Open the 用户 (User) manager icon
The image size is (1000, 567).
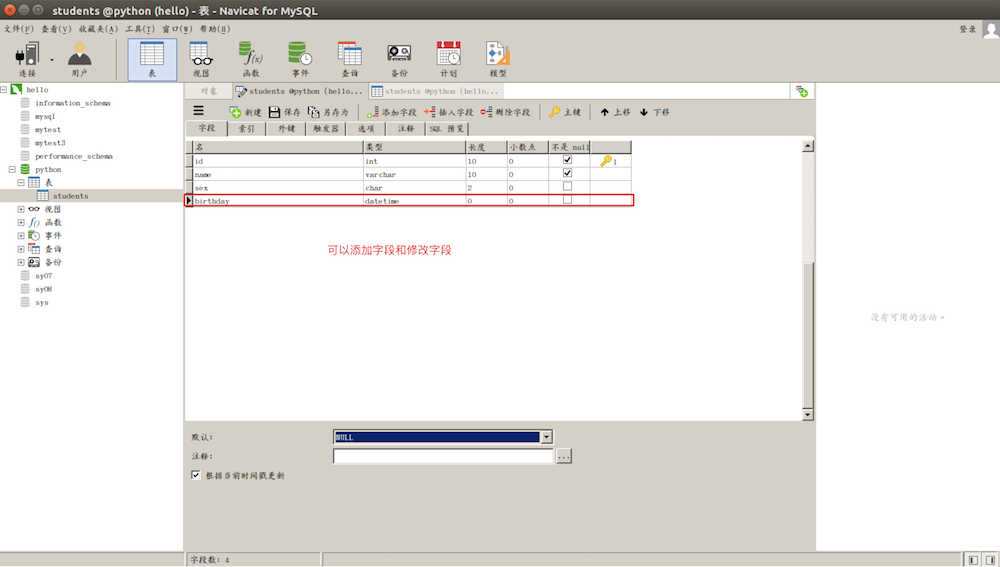[79, 58]
